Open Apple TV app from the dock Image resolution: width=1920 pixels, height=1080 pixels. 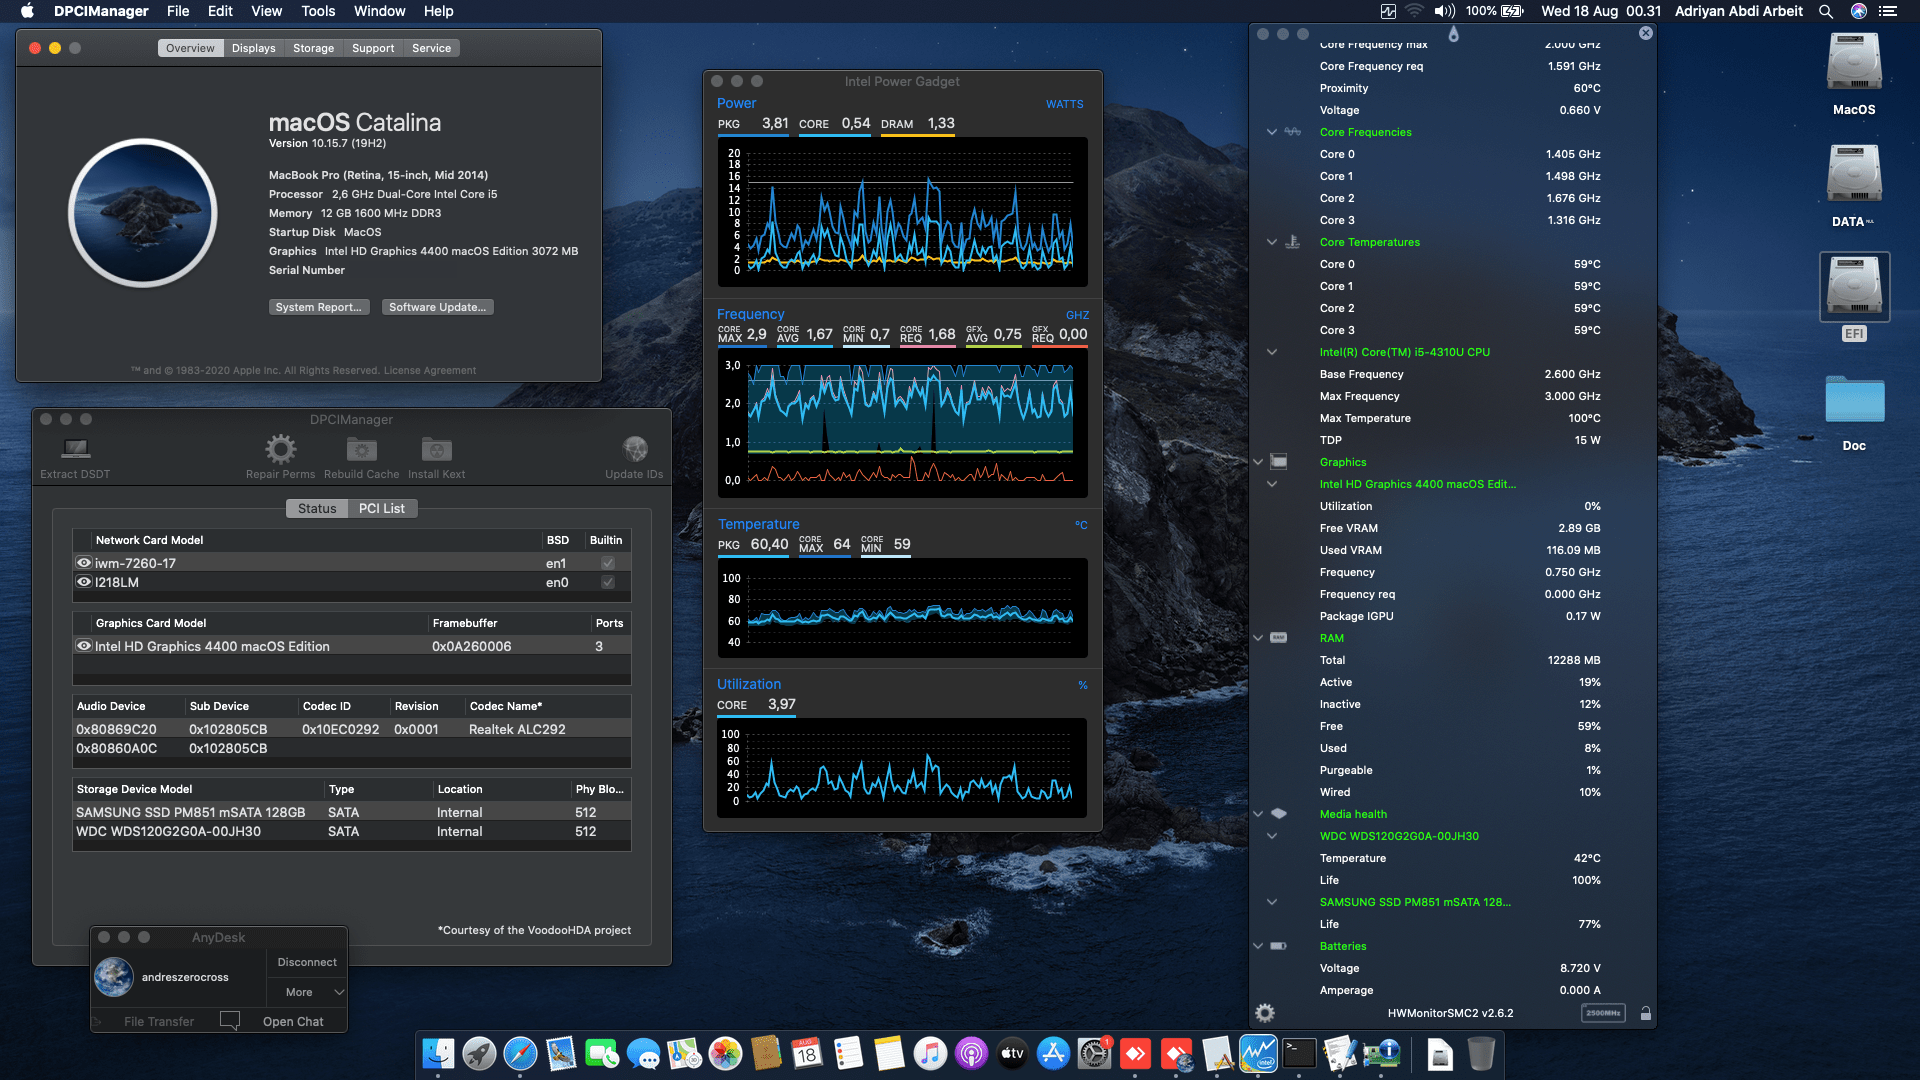coord(1012,1054)
